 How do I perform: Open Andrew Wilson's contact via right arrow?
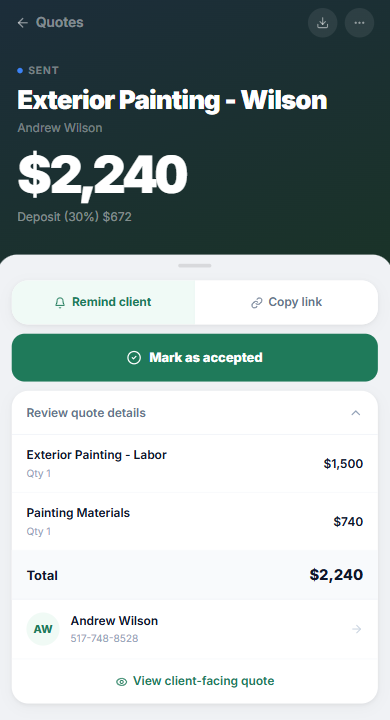click(x=356, y=629)
